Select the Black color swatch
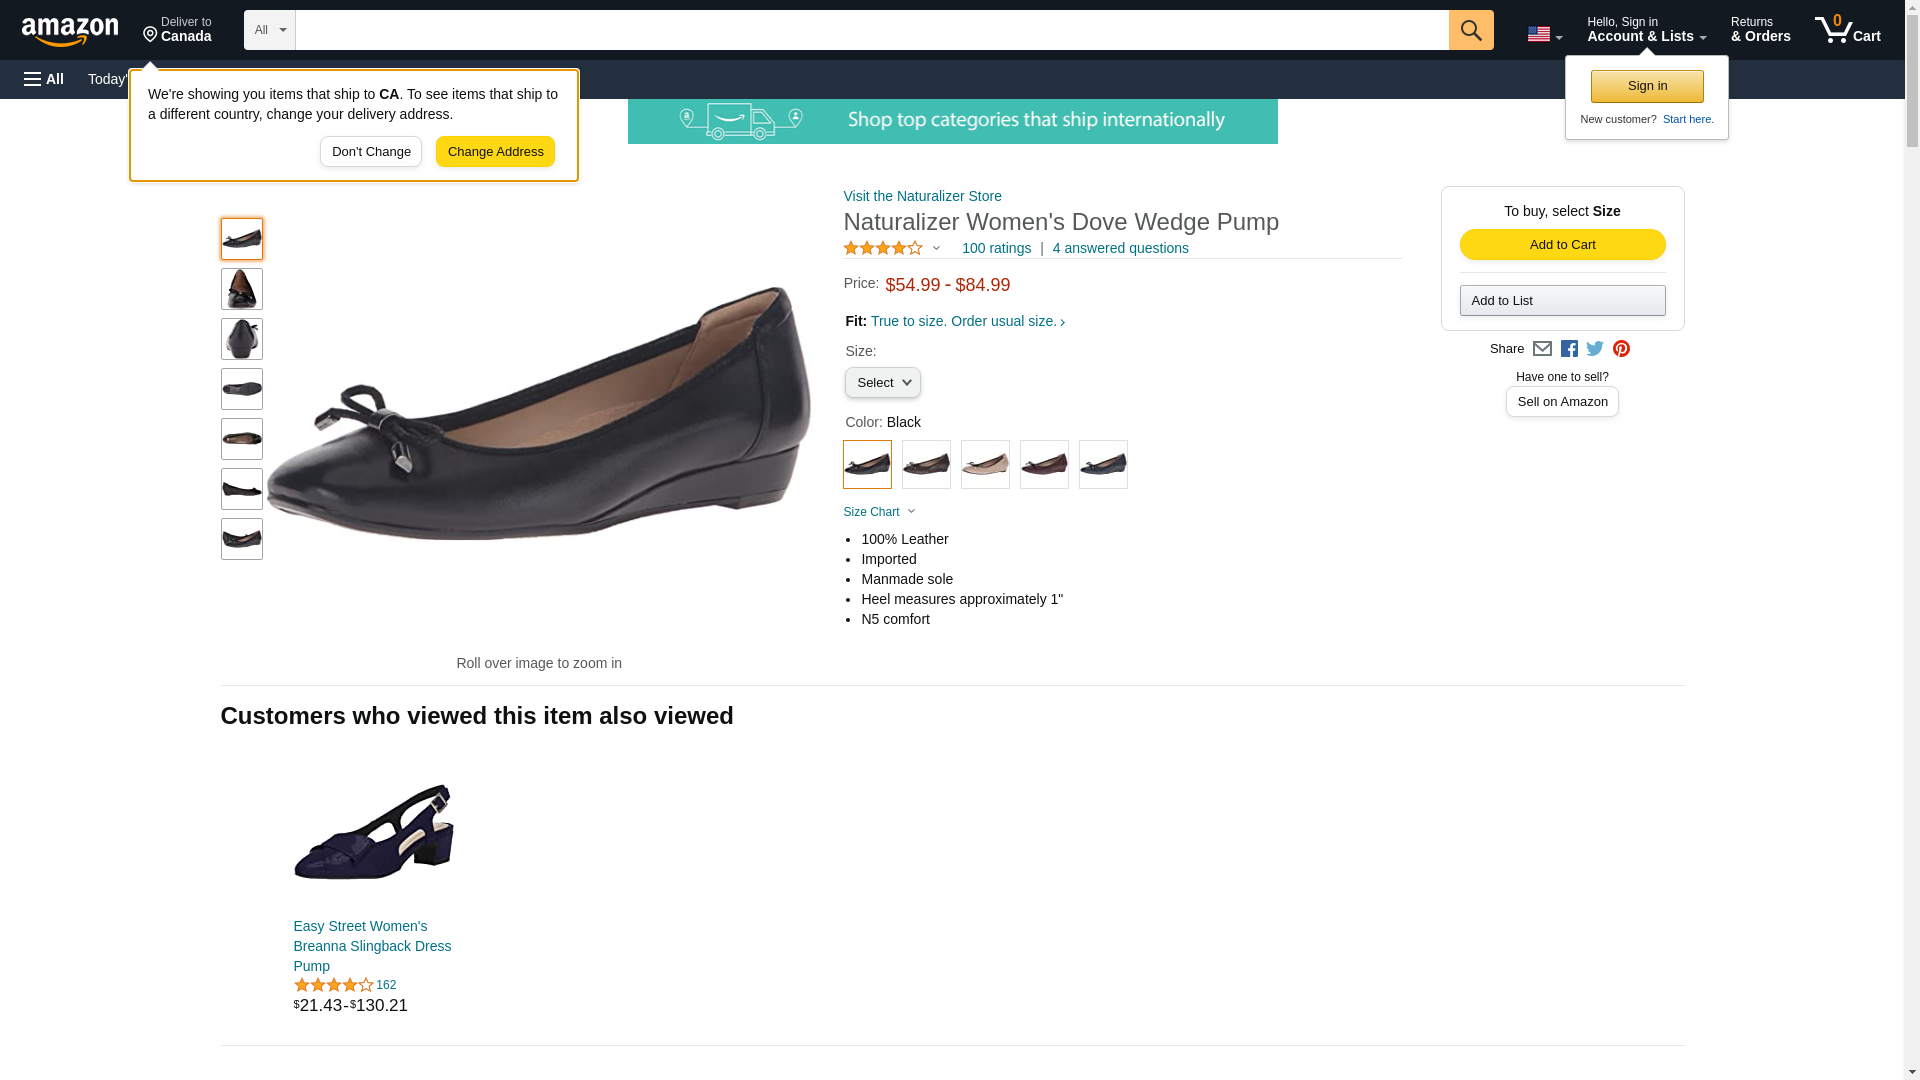 (x=867, y=465)
